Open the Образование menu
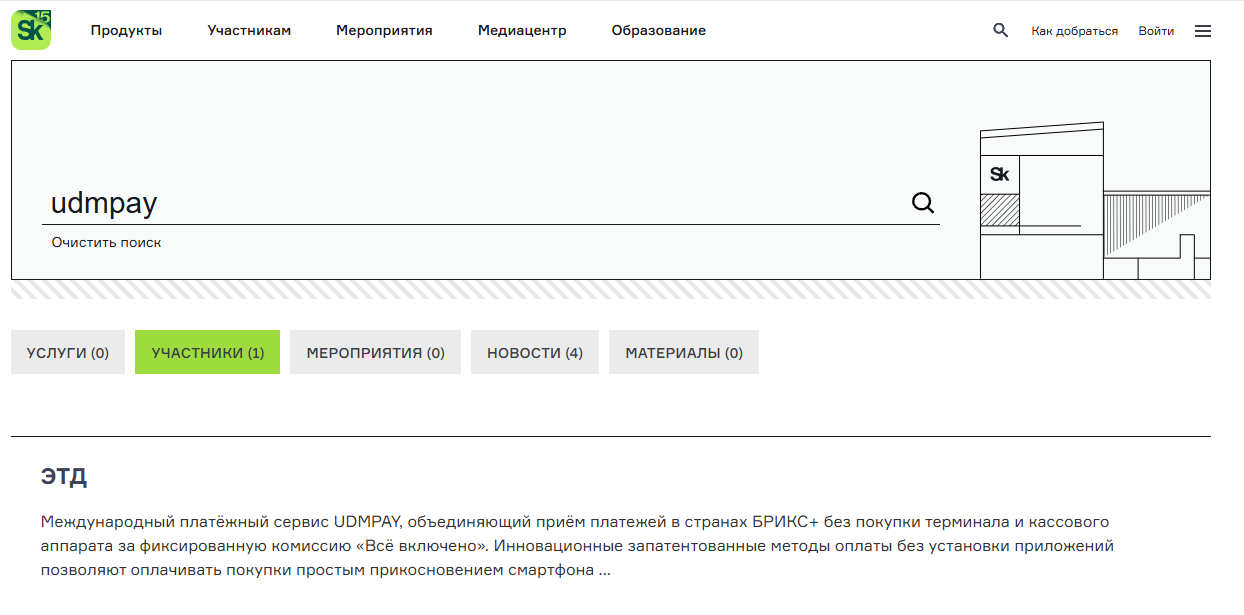The height and width of the screenshot is (615, 1244). click(x=658, y=31)
